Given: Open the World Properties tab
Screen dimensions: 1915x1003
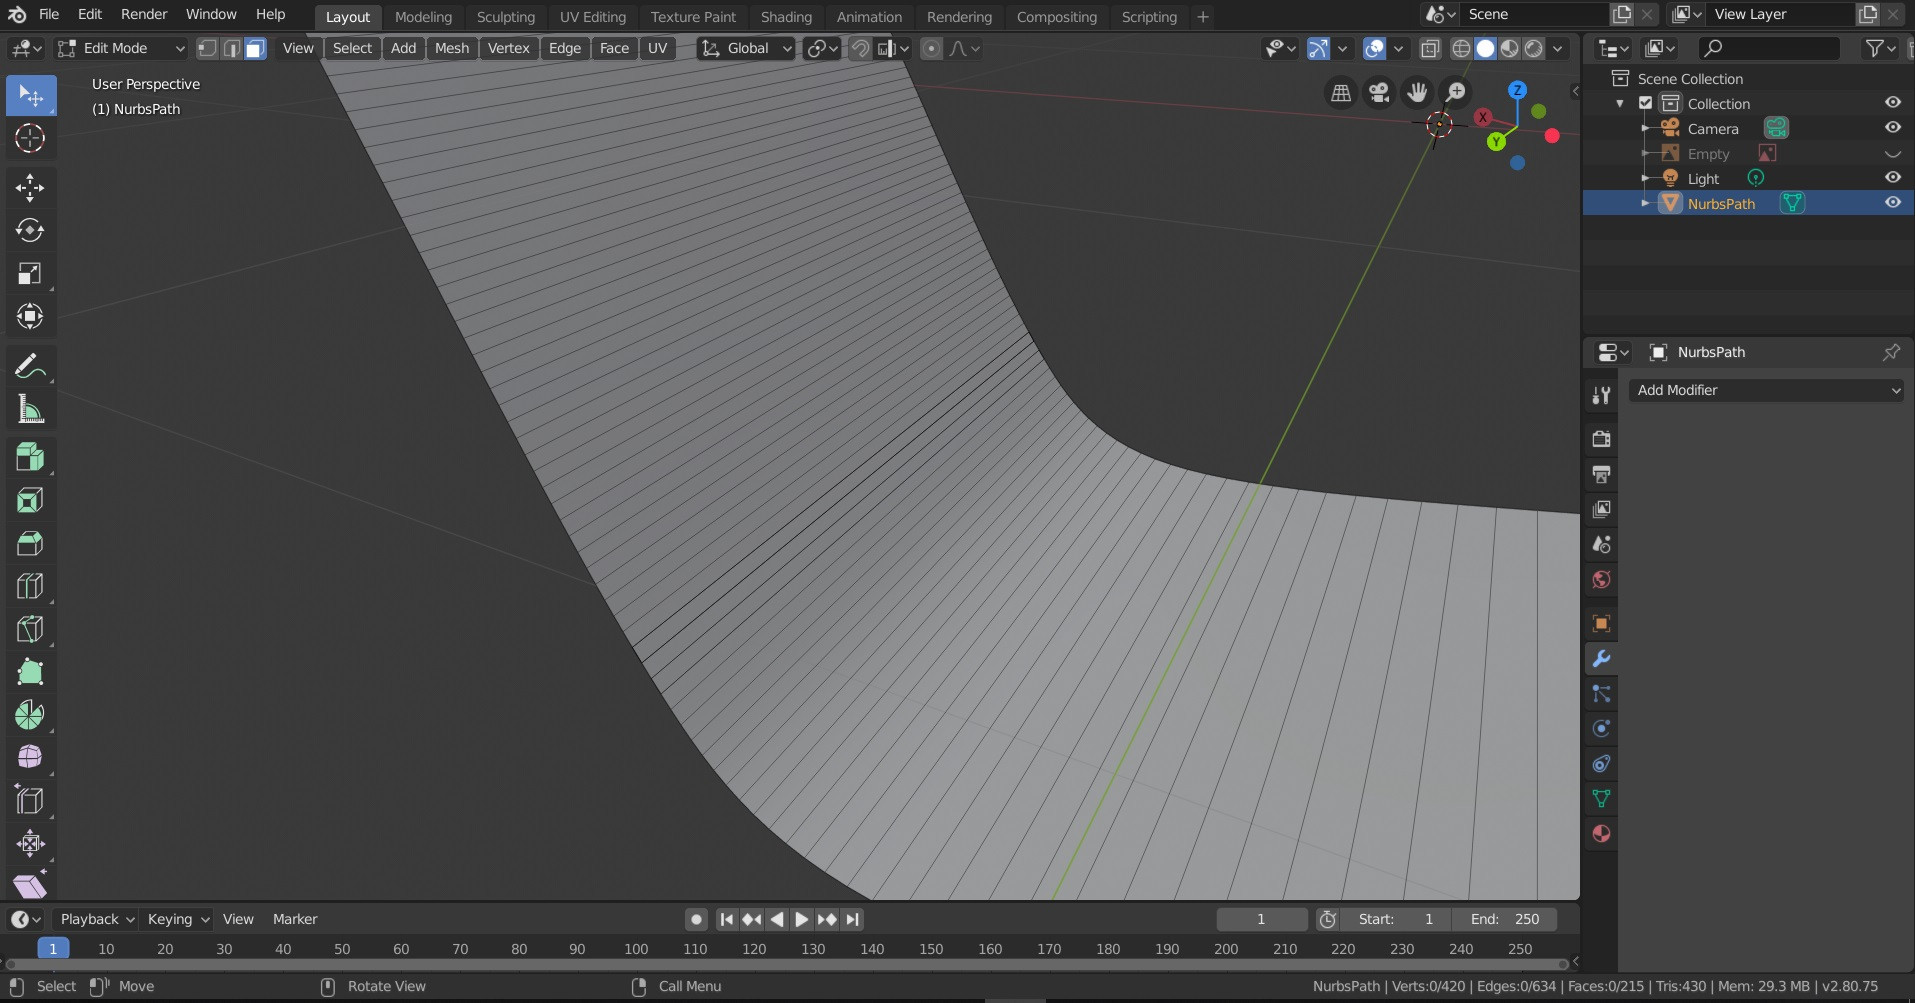Looking at the screenshot, I should [x=1601, y=580].
